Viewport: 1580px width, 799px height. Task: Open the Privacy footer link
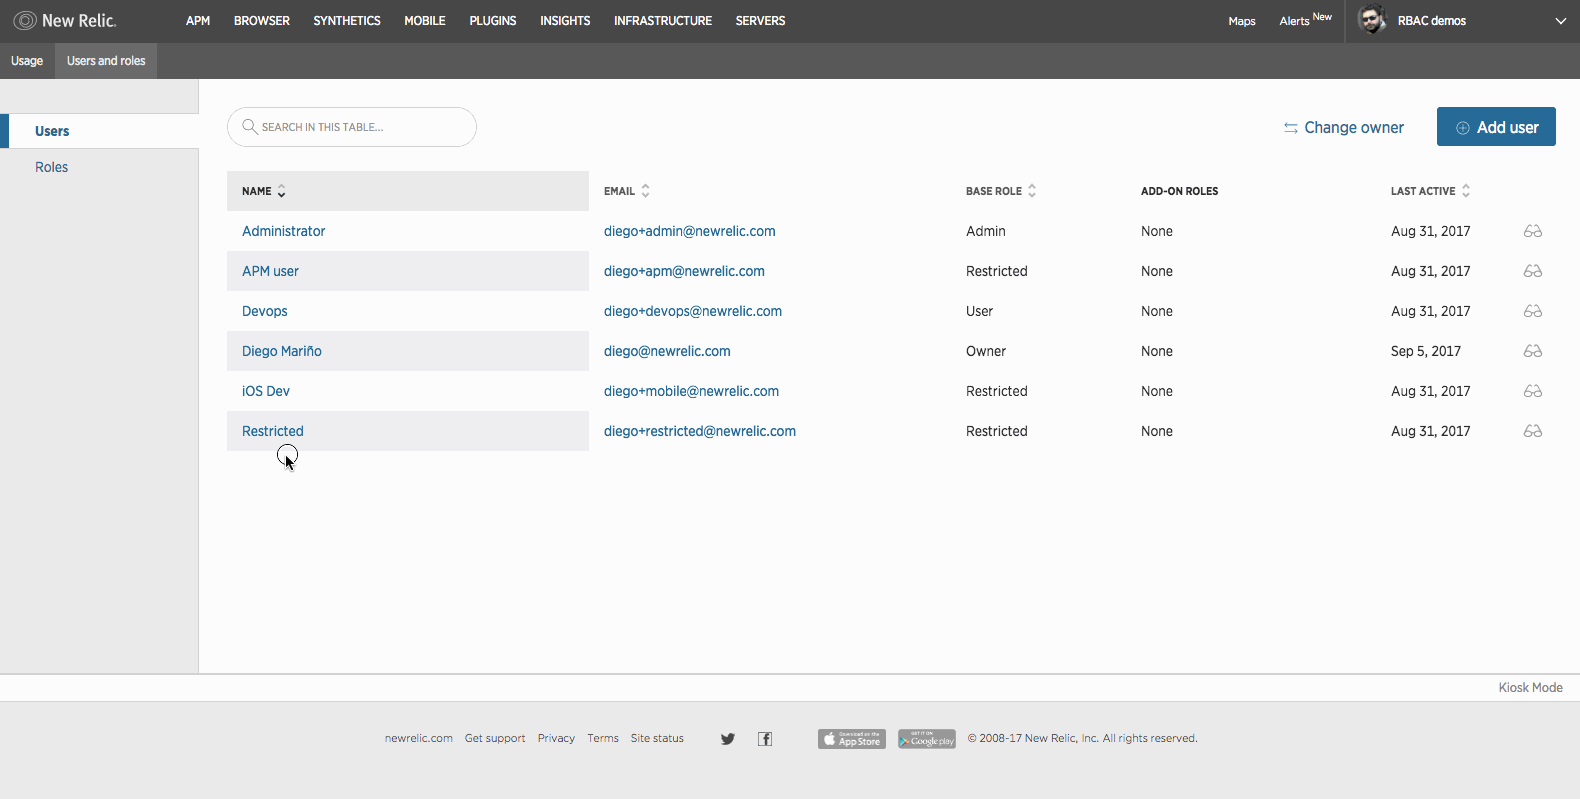pyautogui.click(x=556, y=738)
